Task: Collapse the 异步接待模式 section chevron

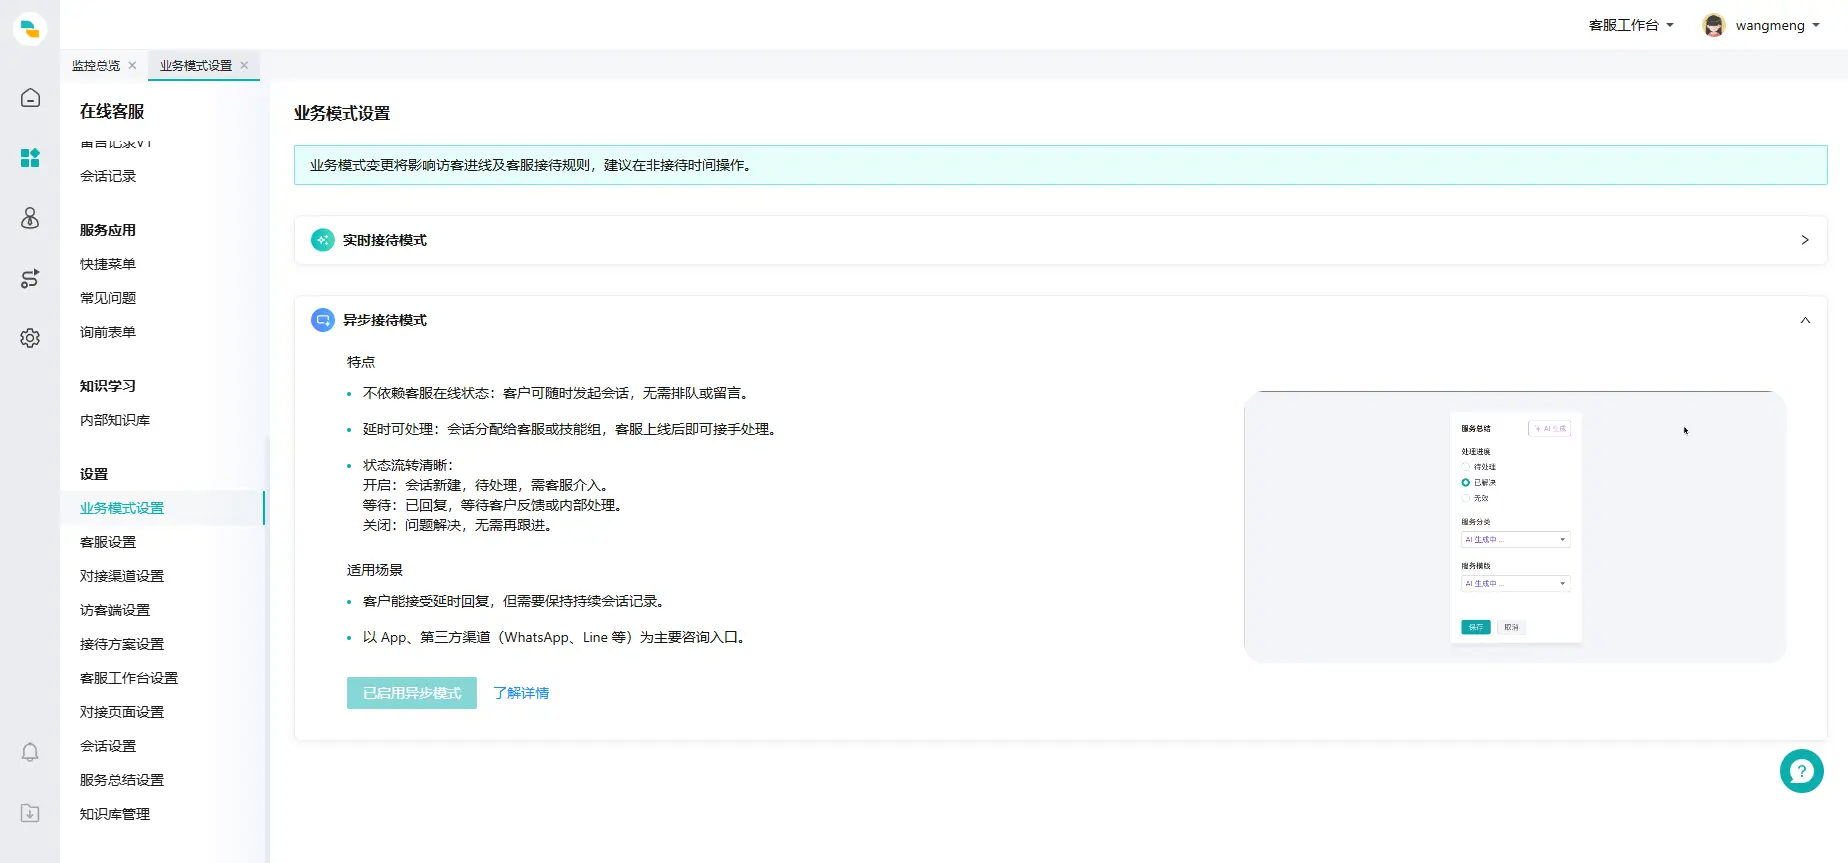Action: tap(1804, 320)
